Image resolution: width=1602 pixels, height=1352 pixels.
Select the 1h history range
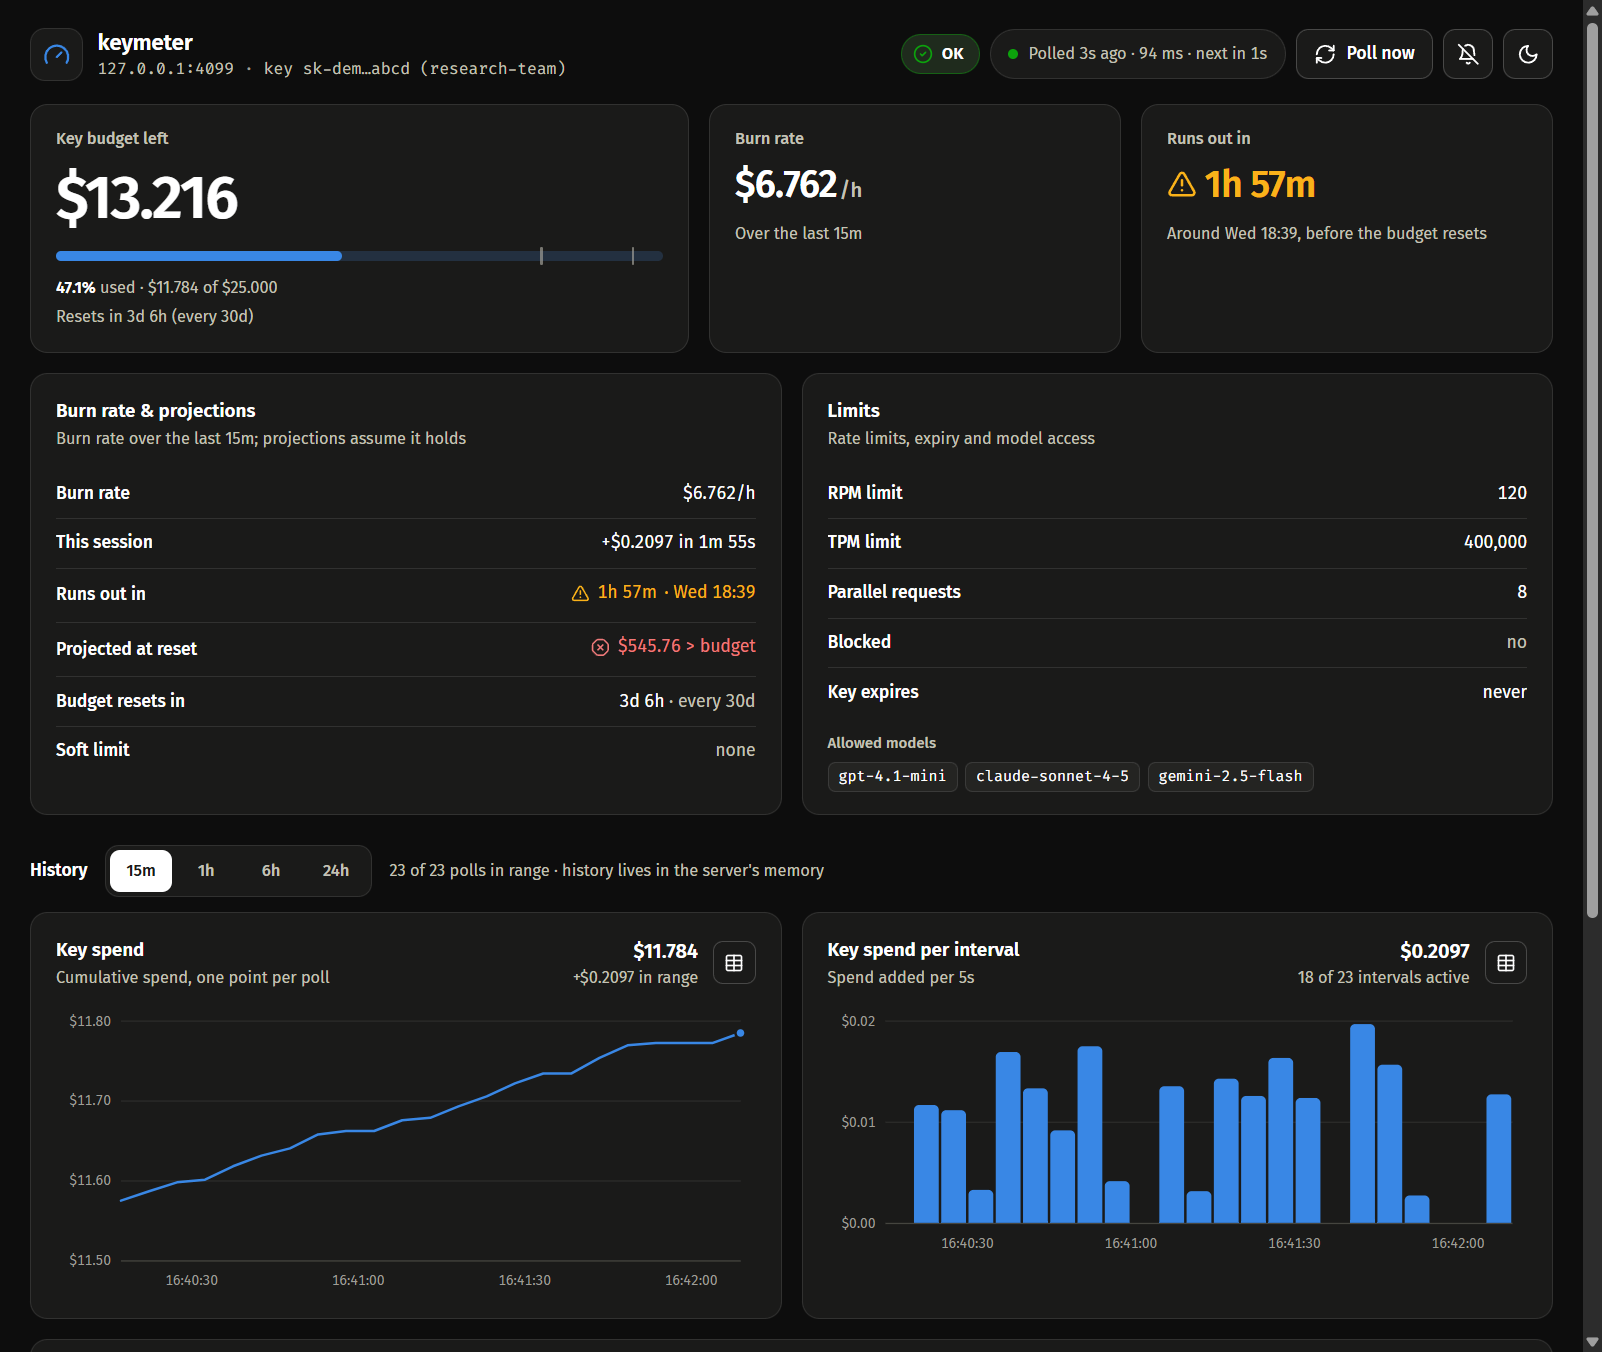206,871
